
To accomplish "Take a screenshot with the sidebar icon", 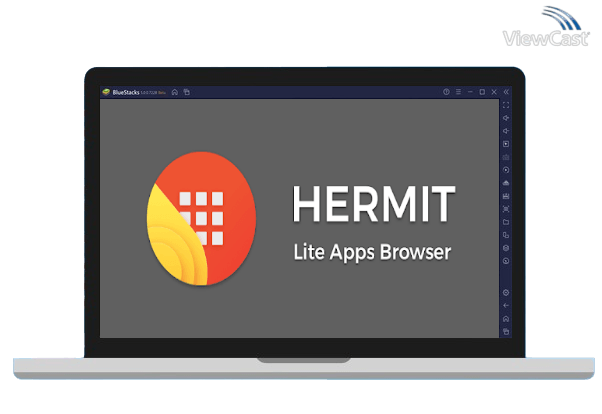I will 506,209.
